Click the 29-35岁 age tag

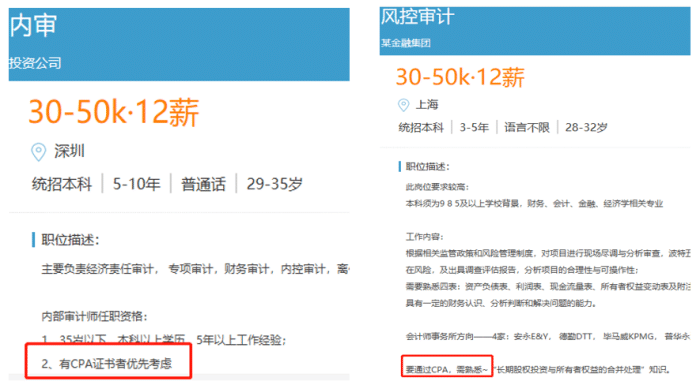[275, 184]
